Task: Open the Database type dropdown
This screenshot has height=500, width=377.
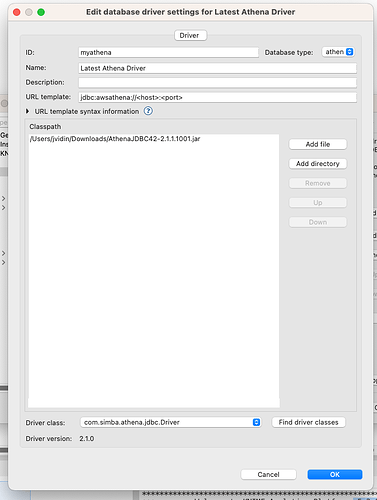Action: (x=338, y=52)
